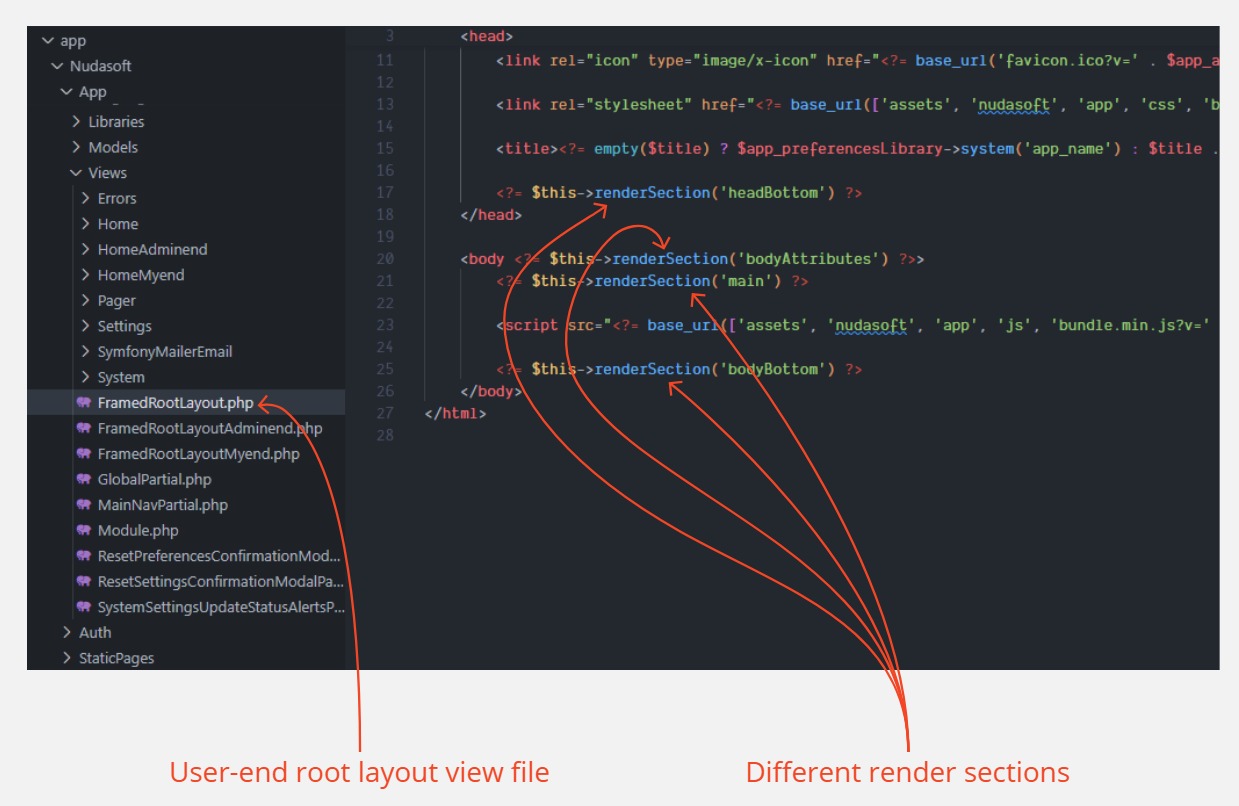
Task: Expand the Errors folder chevron
Action: [x=85, y=198]
